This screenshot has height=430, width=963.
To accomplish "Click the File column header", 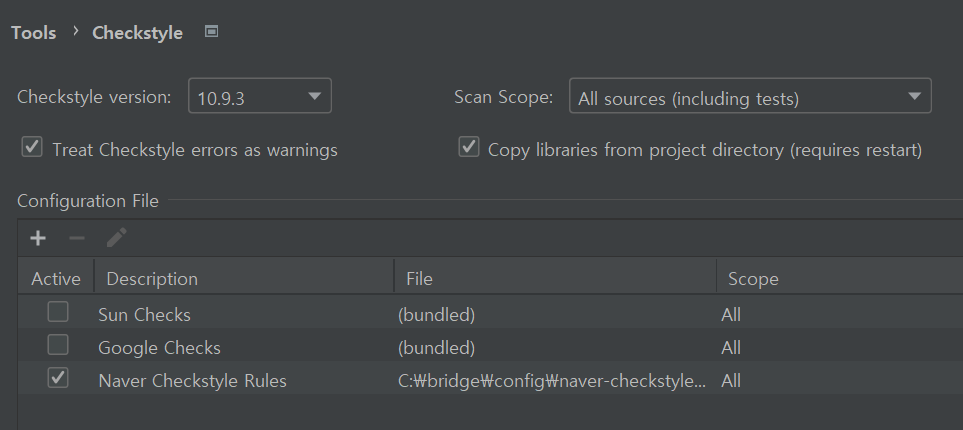I will [x=555, y=278].
